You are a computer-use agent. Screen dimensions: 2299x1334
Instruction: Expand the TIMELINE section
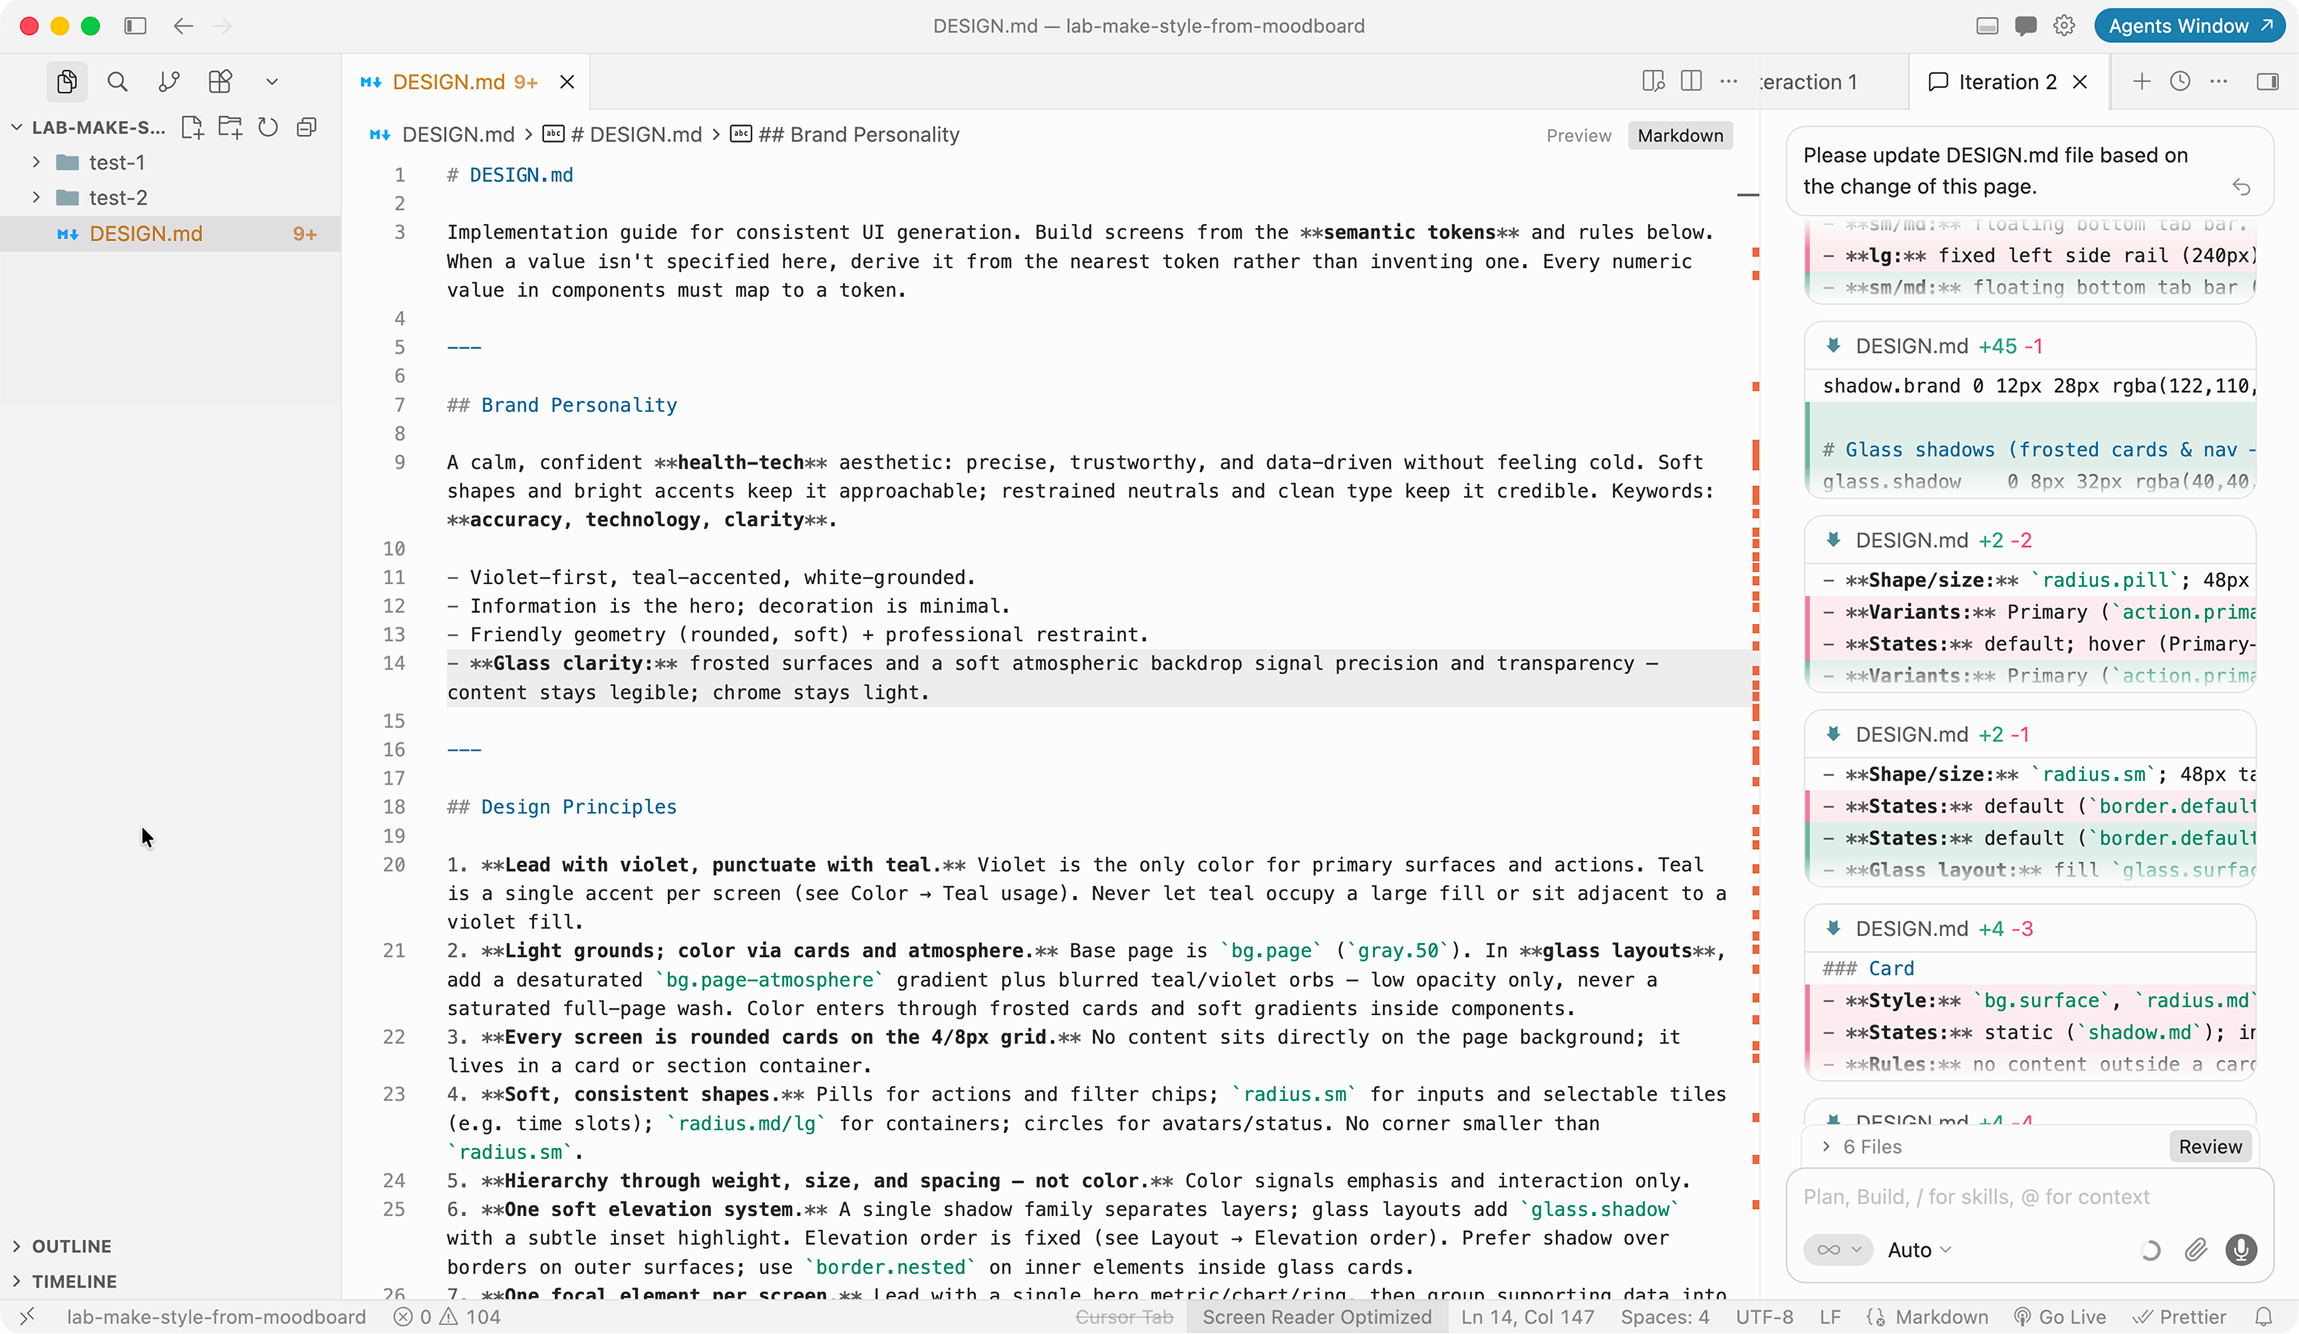tap(170, 1281)
